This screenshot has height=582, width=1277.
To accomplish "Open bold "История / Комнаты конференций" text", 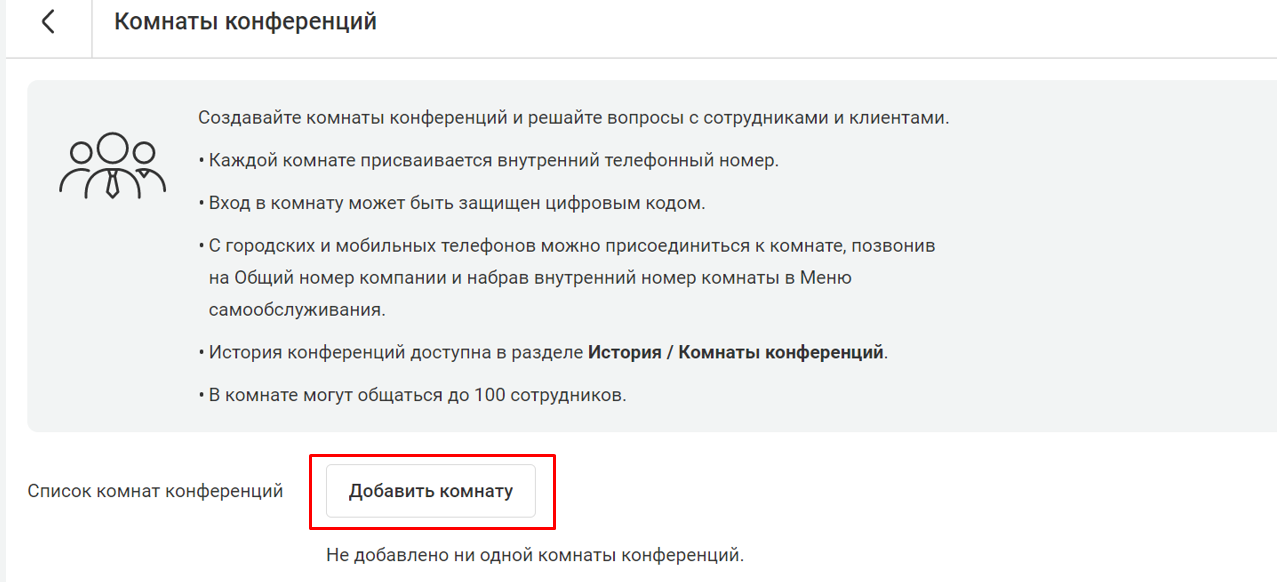I will (x=737, y=352).
